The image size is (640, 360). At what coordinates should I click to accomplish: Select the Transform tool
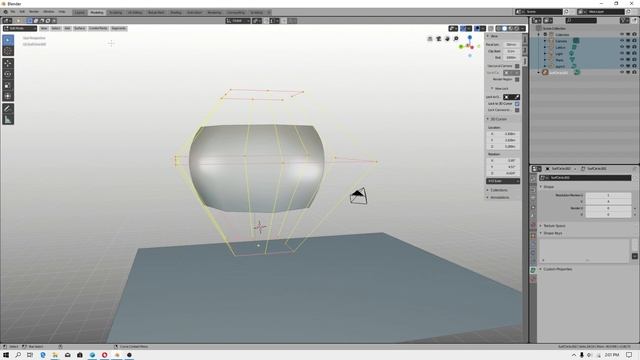[x=8, y=96]
